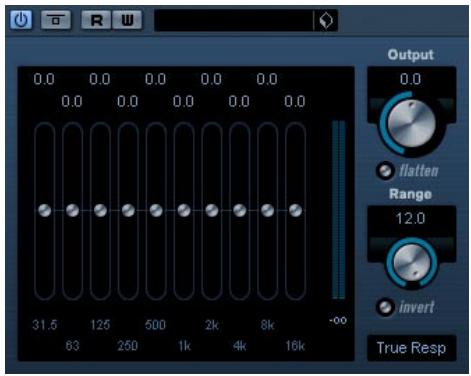Image resolution: width=471 pixels, height=376 pixels.
Task: Select the Range value 12.0 field
Action: pyautogui.click(x=411, y=218)
